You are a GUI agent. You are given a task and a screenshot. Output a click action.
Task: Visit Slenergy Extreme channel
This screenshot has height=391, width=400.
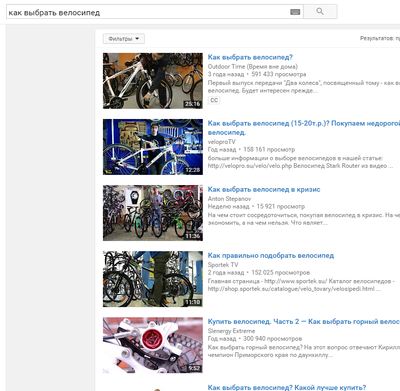coord(231,331)
